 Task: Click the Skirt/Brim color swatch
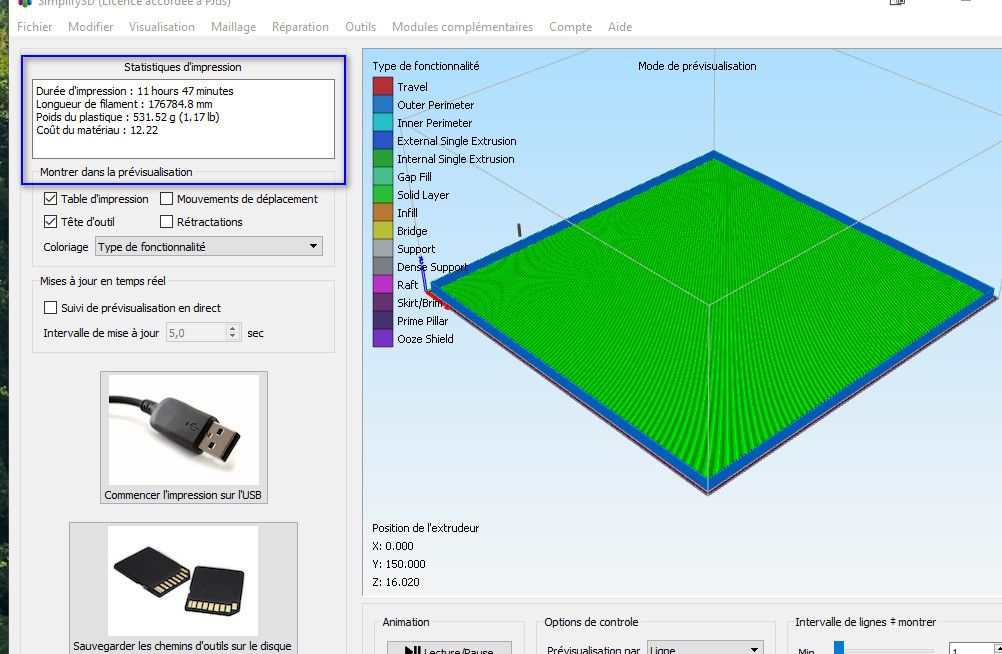click(x=383, y=302)
